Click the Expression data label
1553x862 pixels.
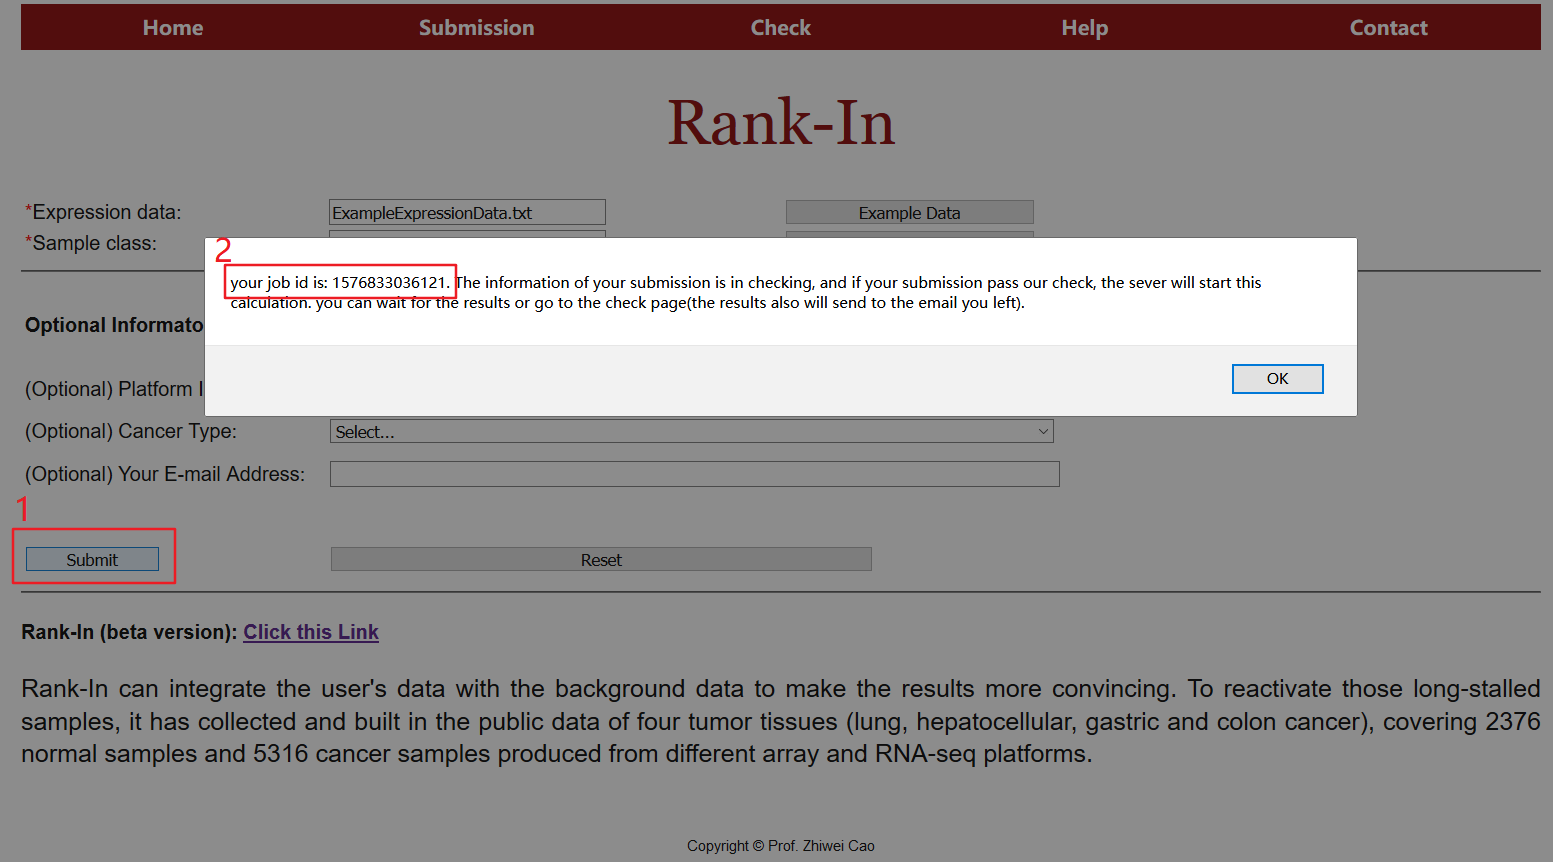pyautogui.click(x=103, y=212)
